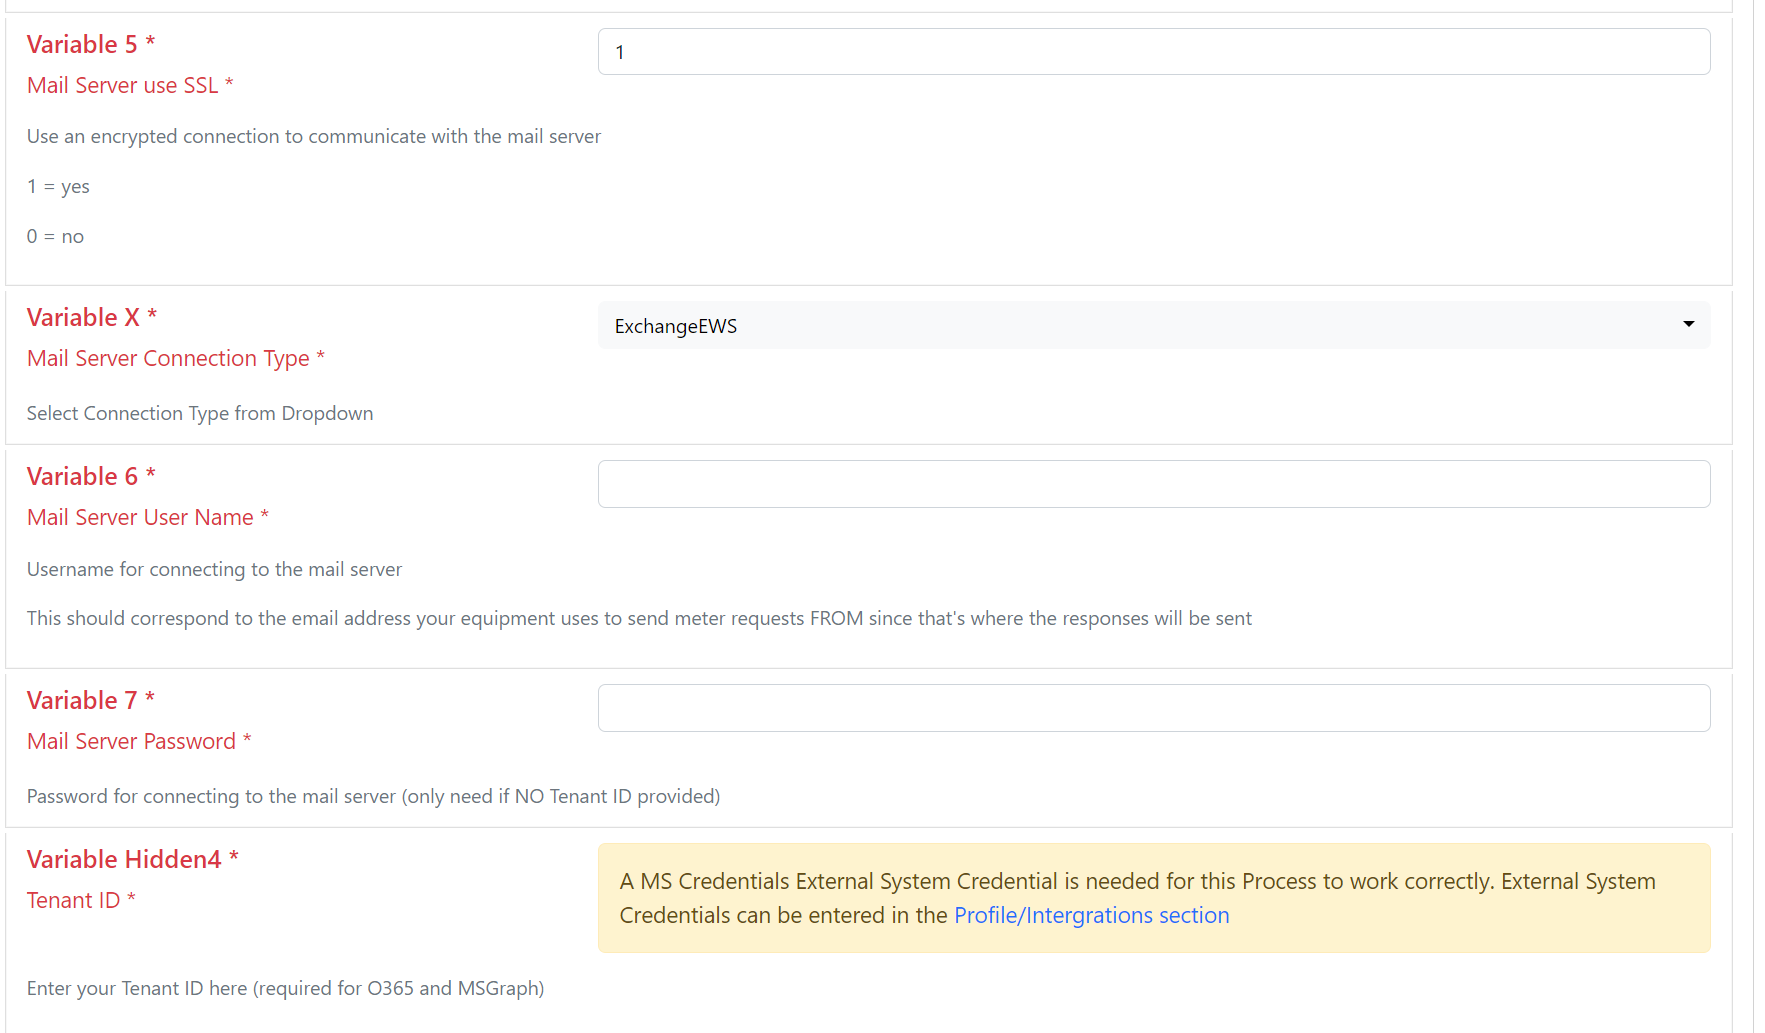Click 'Select Connection Type from Dropdown' text
The width and height of the screenshot is (1765, 1033).
point(200,413)
